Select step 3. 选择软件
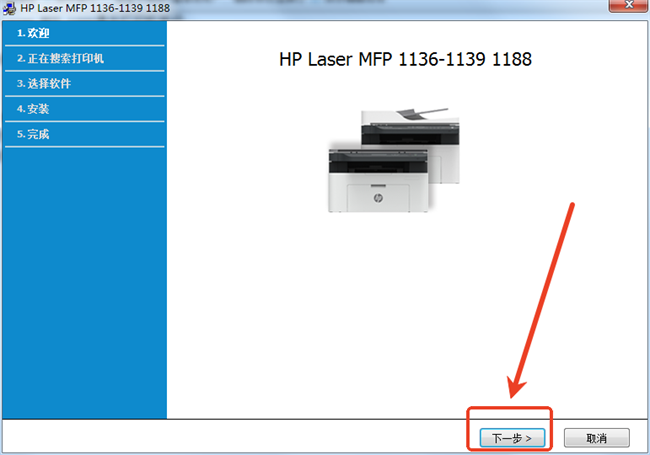 [x=85, y=84]
